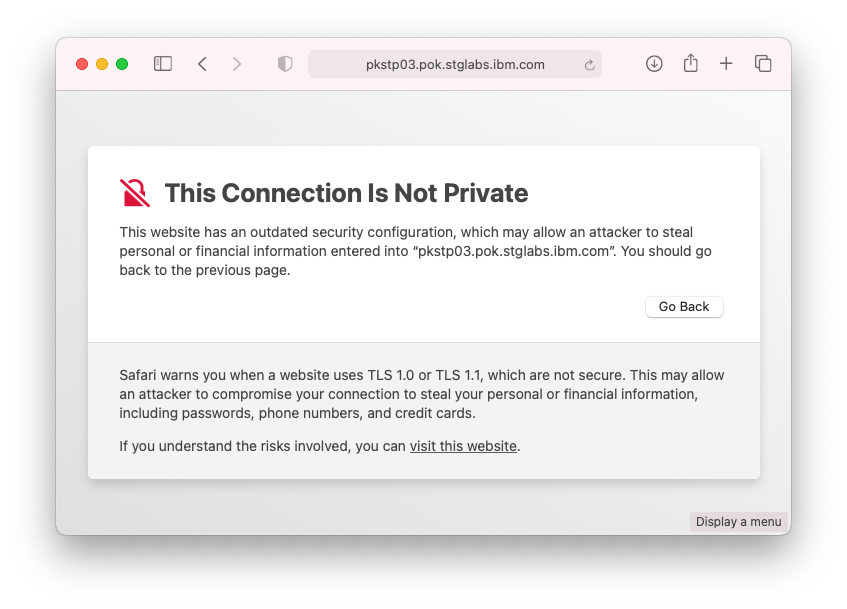Screen dimensions: 847x609
Task: Open the Share menu
Action: pyautogui.click(x=690, y=64)
